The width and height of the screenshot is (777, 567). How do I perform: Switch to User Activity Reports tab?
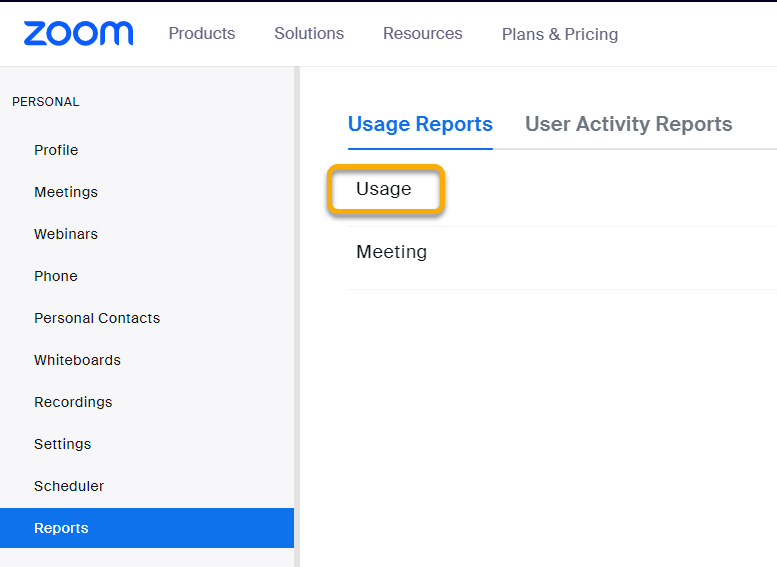click(x=628, y=124)
